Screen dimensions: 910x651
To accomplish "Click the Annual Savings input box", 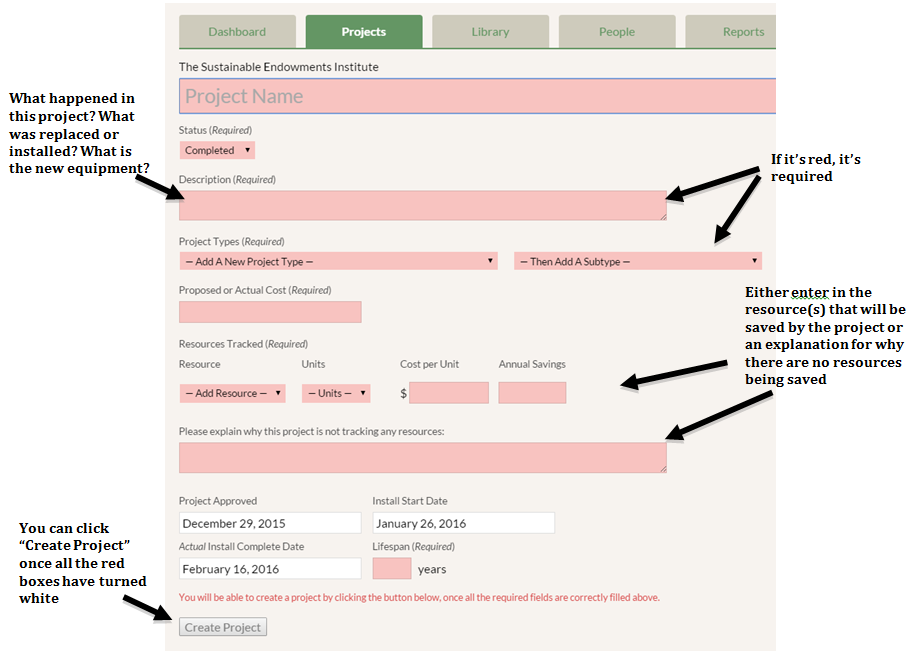I will pos(532,393).
